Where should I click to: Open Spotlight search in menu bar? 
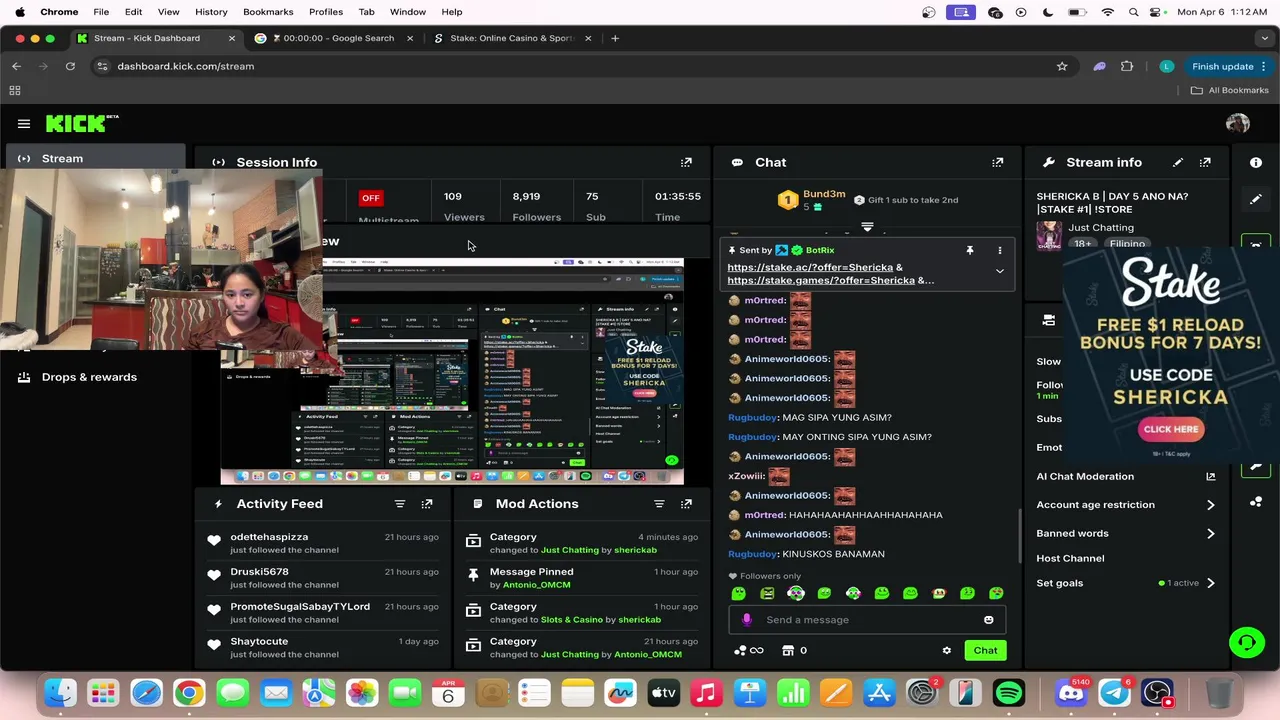[1133, 12]
